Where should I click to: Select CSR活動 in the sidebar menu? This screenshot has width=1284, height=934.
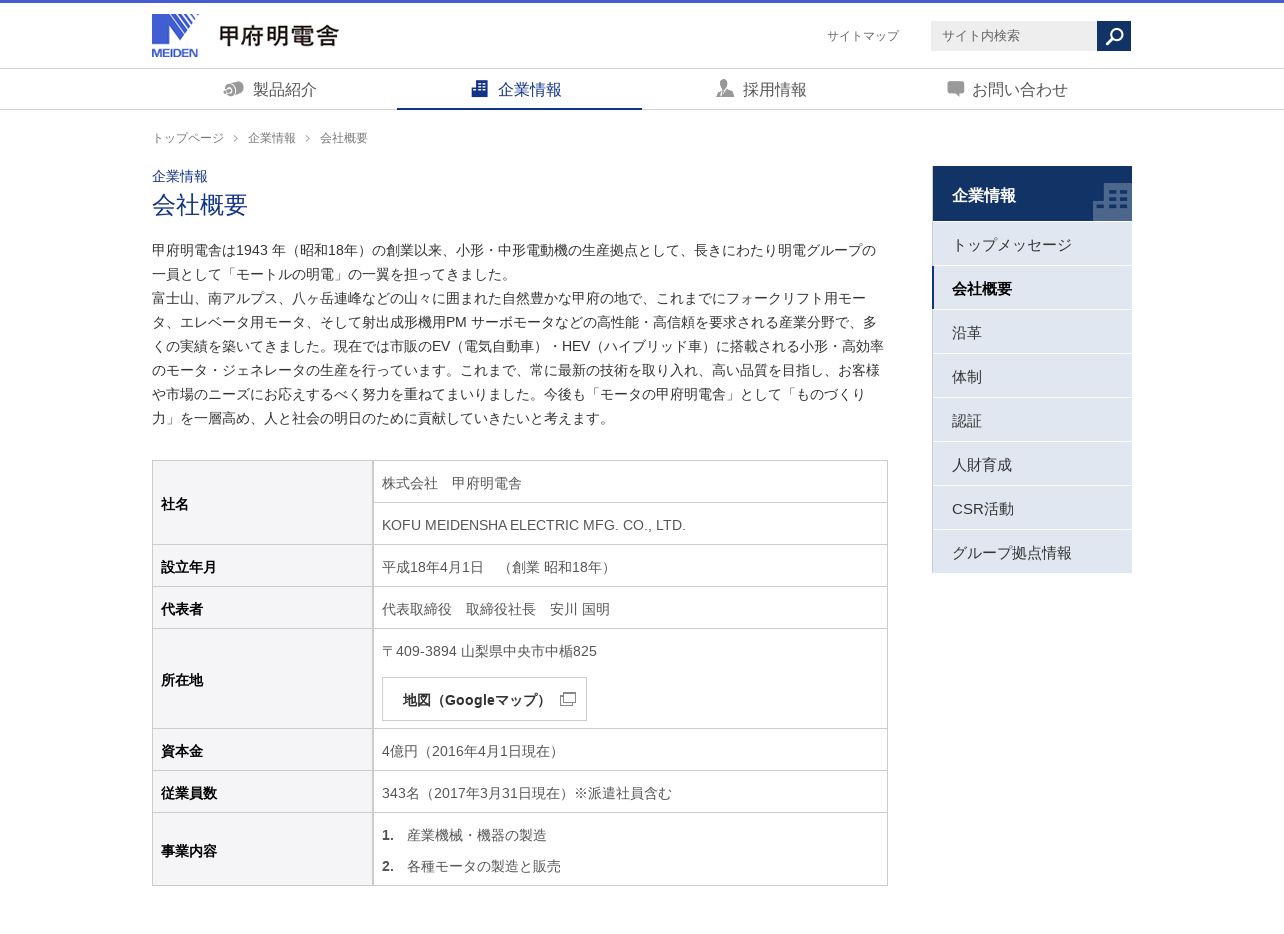click(1032, 508)
